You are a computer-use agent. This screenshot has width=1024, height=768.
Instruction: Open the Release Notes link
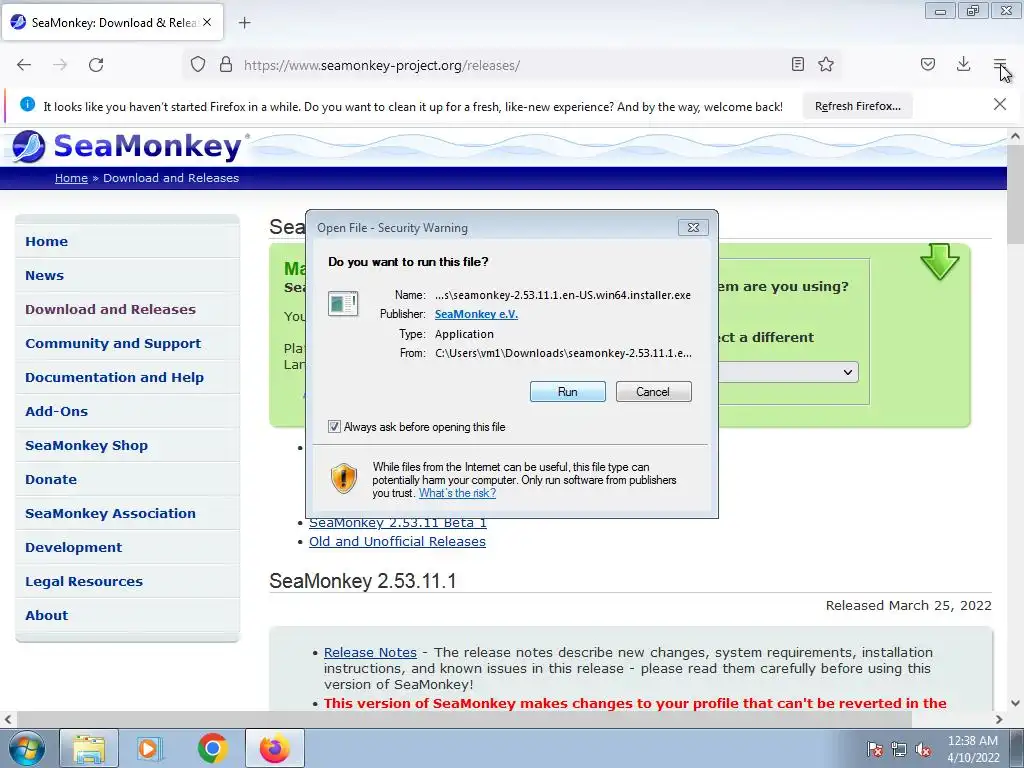click(370, 652)
